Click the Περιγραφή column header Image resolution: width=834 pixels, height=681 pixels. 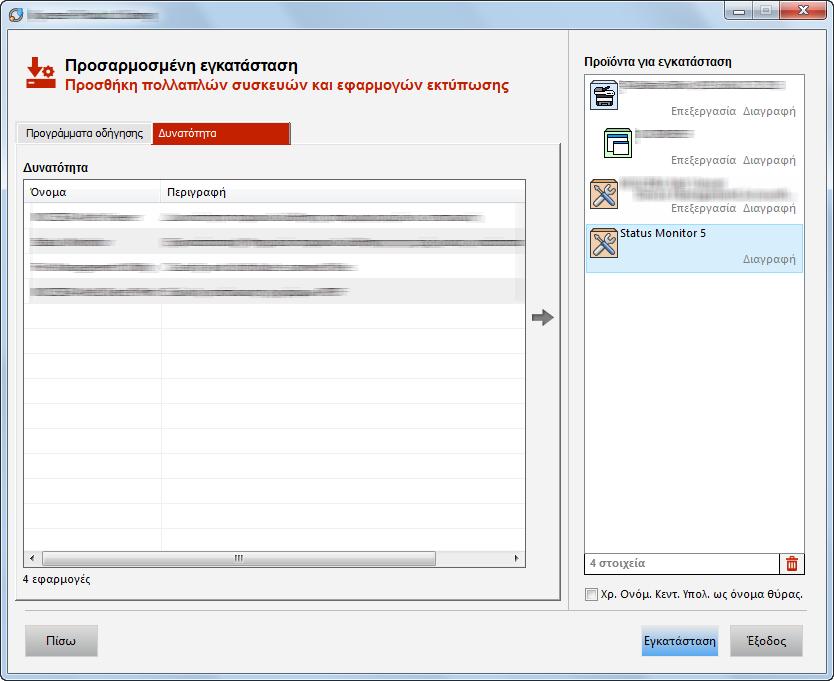coord(343,192)
